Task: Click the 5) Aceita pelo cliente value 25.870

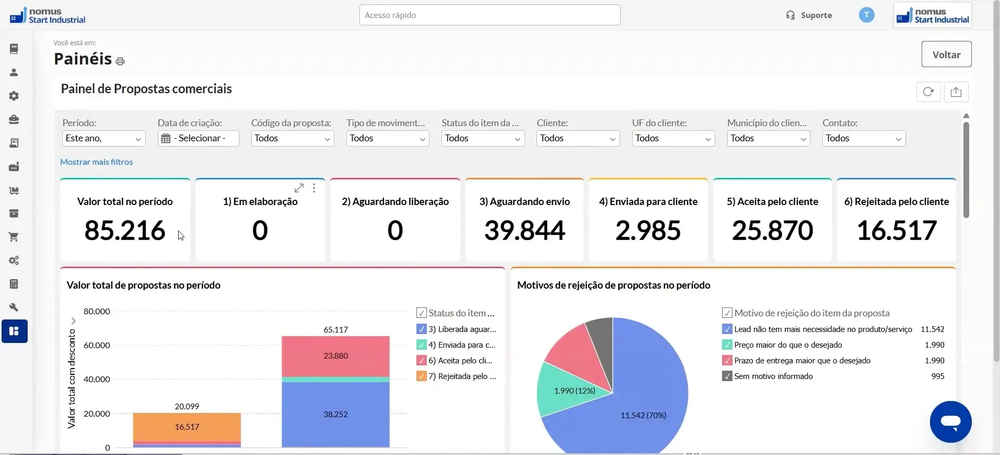Action: (772, 230)
